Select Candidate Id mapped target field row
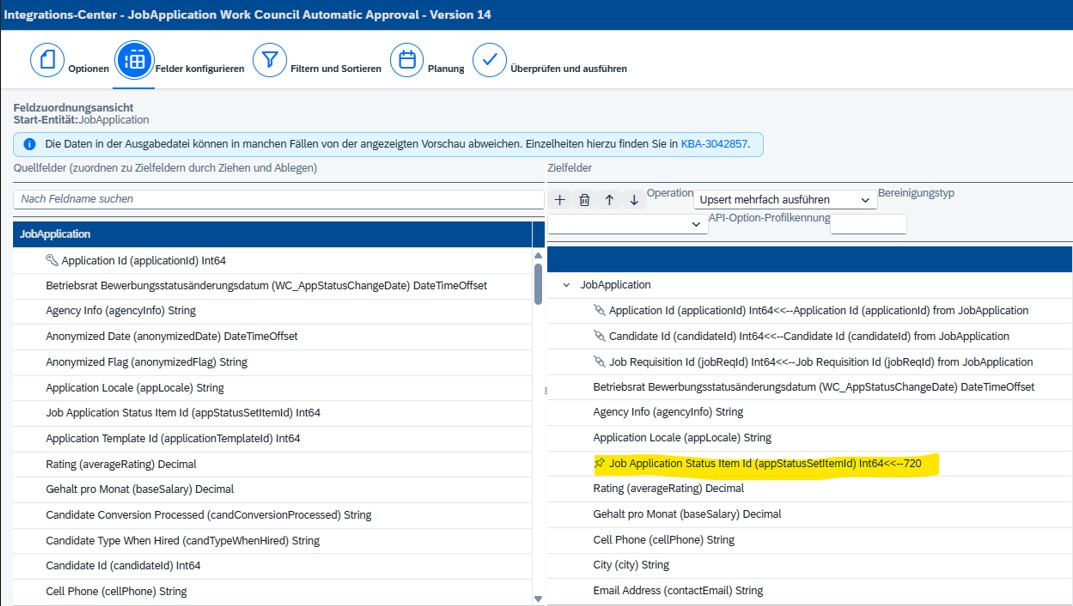 (x=808, y=336)
